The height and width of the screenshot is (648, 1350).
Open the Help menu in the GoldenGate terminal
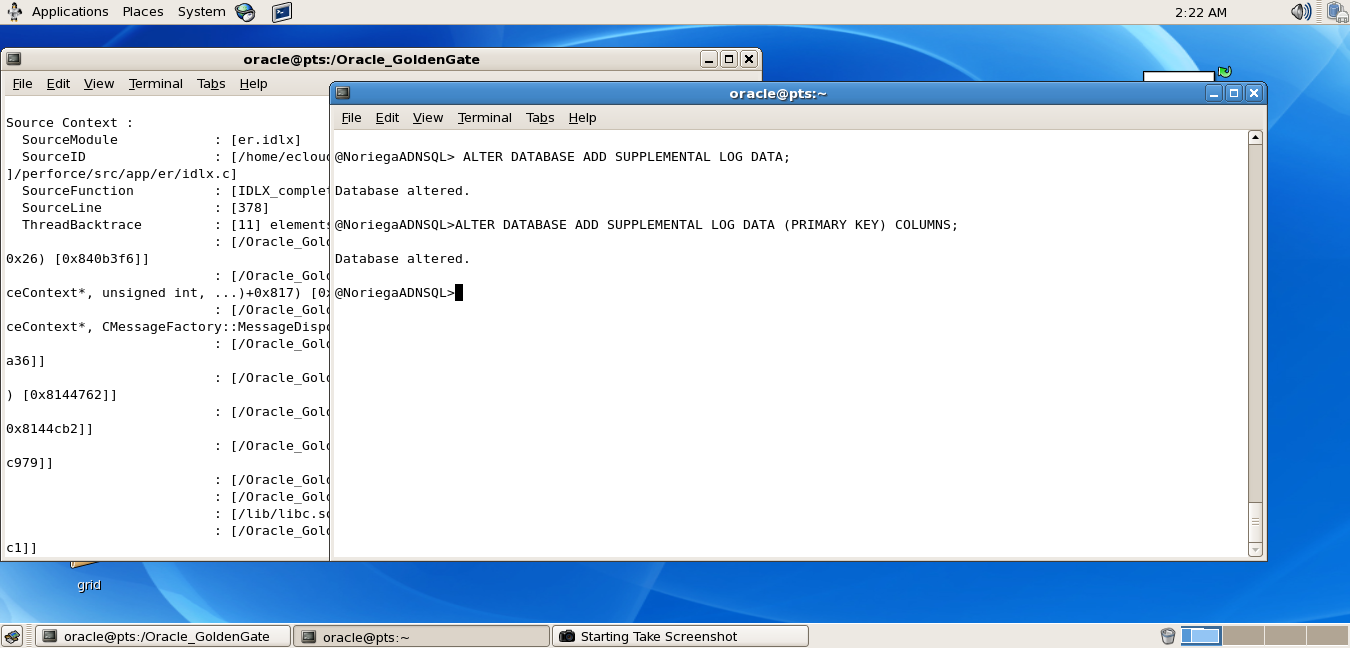point(253,84)
